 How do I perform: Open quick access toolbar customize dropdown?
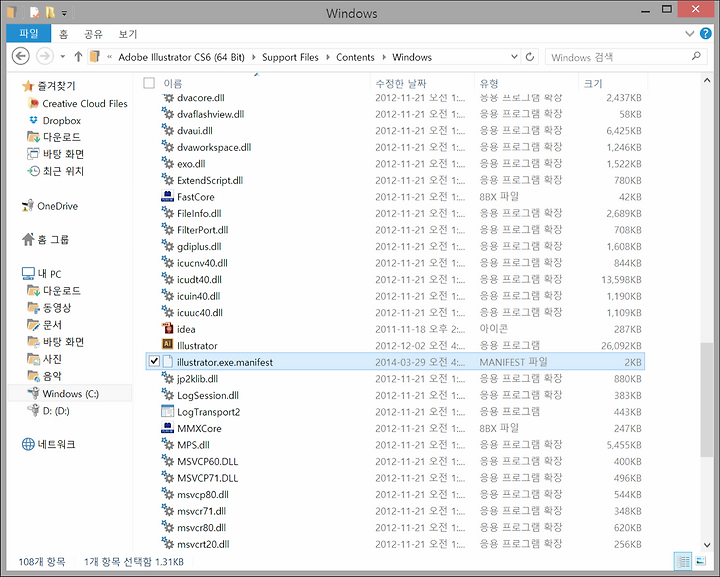coord(64,13)
